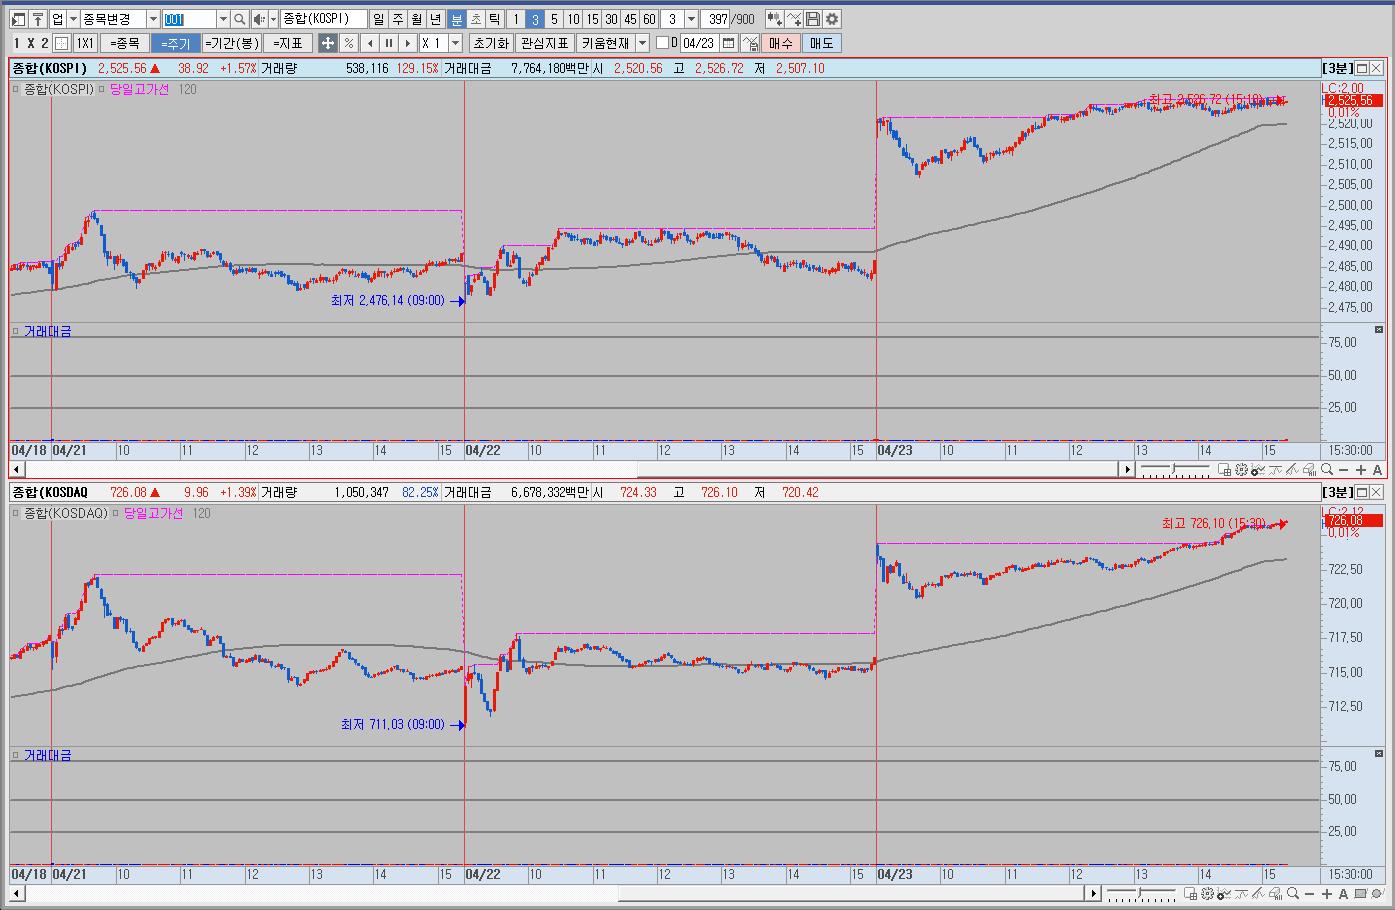1395x910 pixels.
Task: Click the stock code input field 001
Action: (189, 19)
